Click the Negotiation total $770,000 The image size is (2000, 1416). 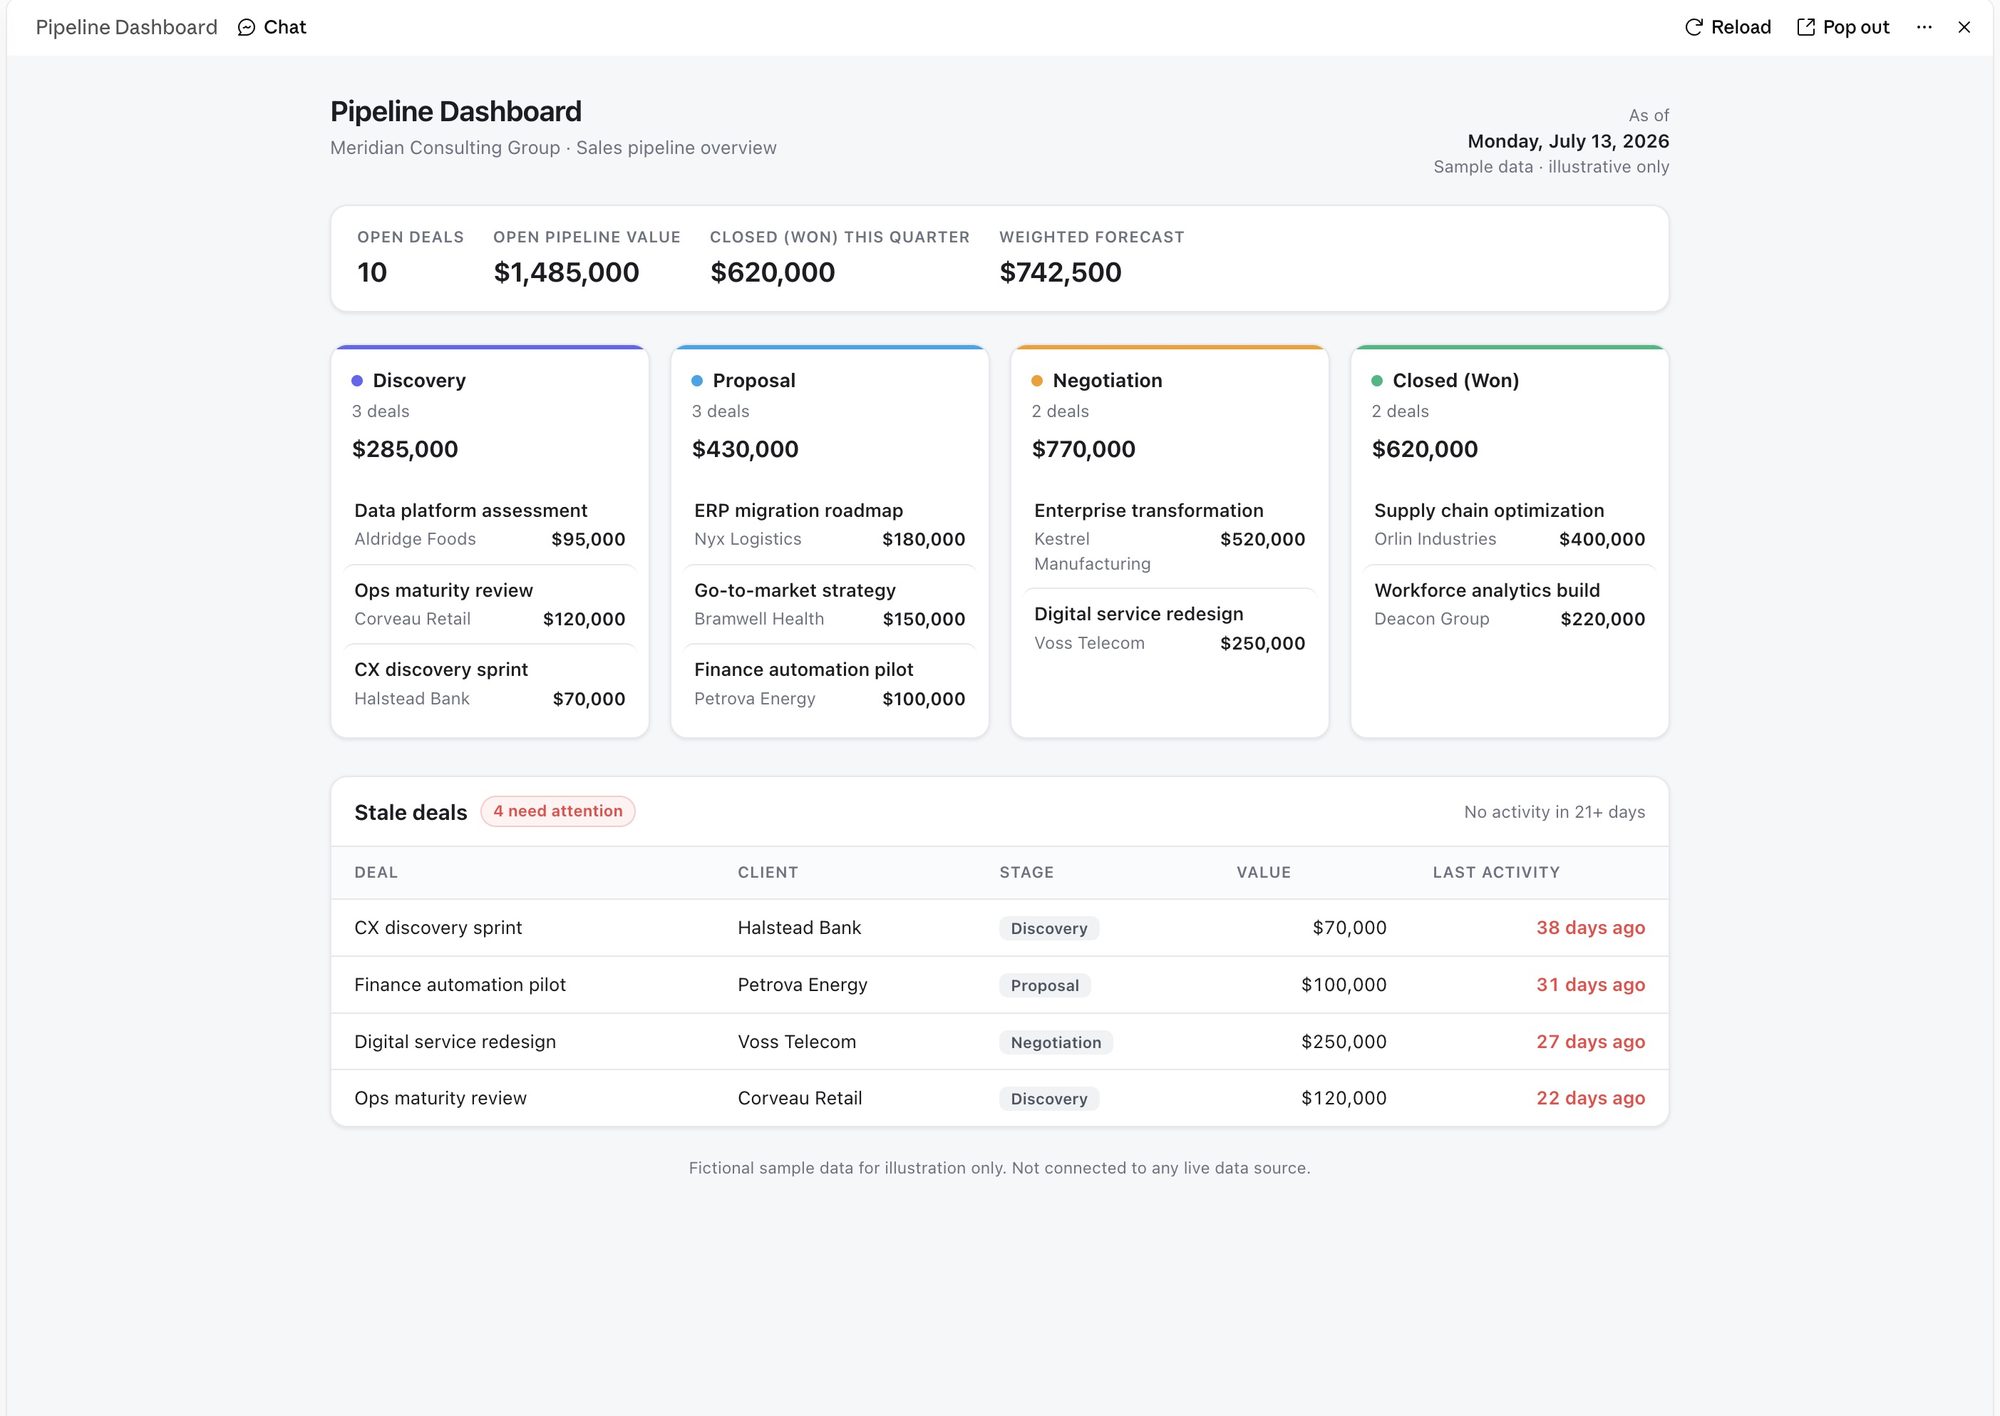coord(1083,449)
